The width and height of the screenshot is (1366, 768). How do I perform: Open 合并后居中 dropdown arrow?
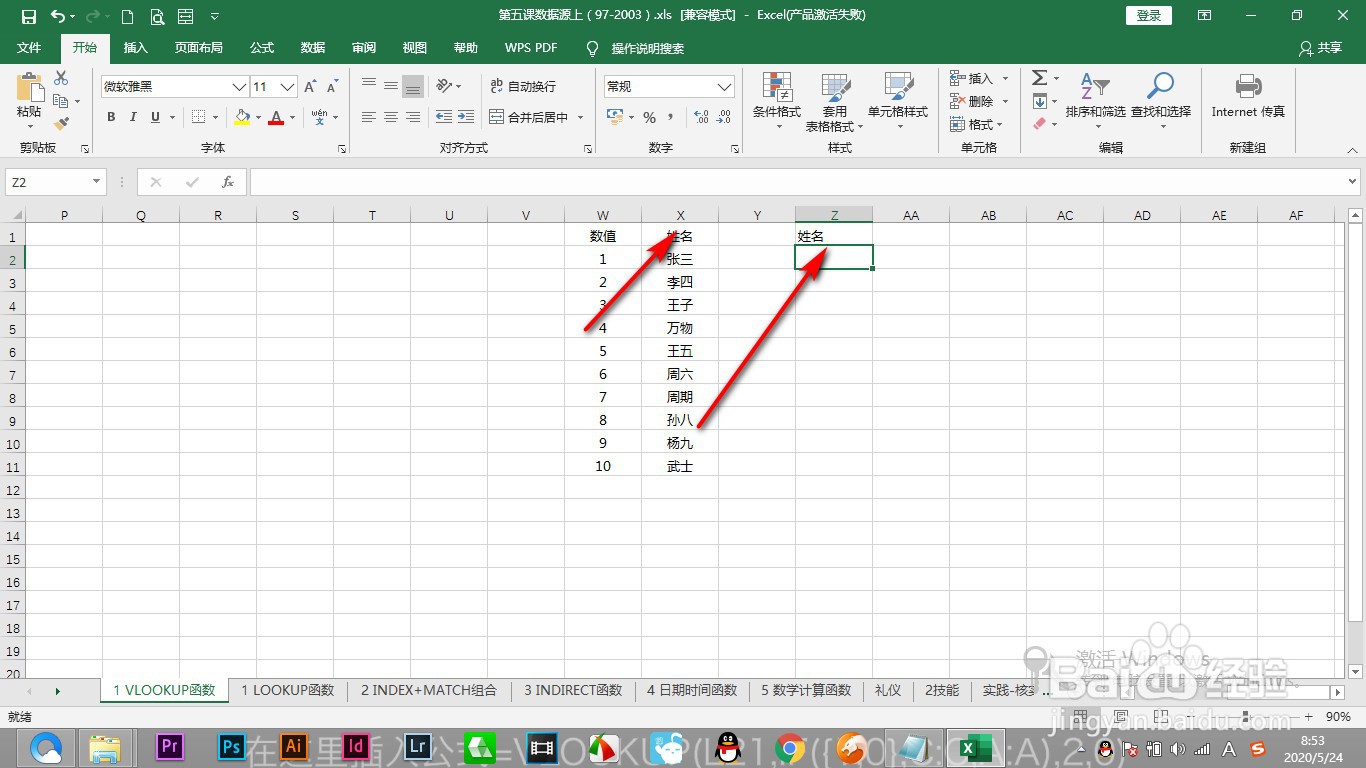(580, 117)
